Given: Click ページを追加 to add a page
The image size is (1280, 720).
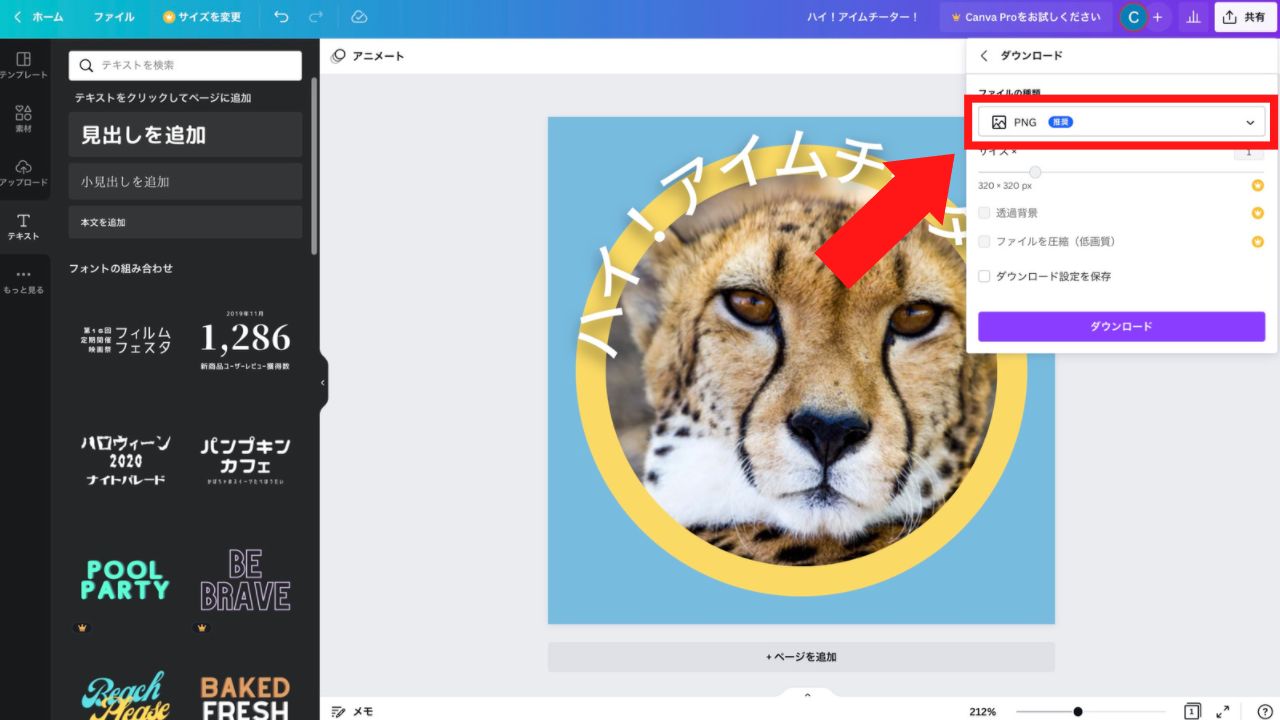Looking at the screenshot, I should click(801, 657).
